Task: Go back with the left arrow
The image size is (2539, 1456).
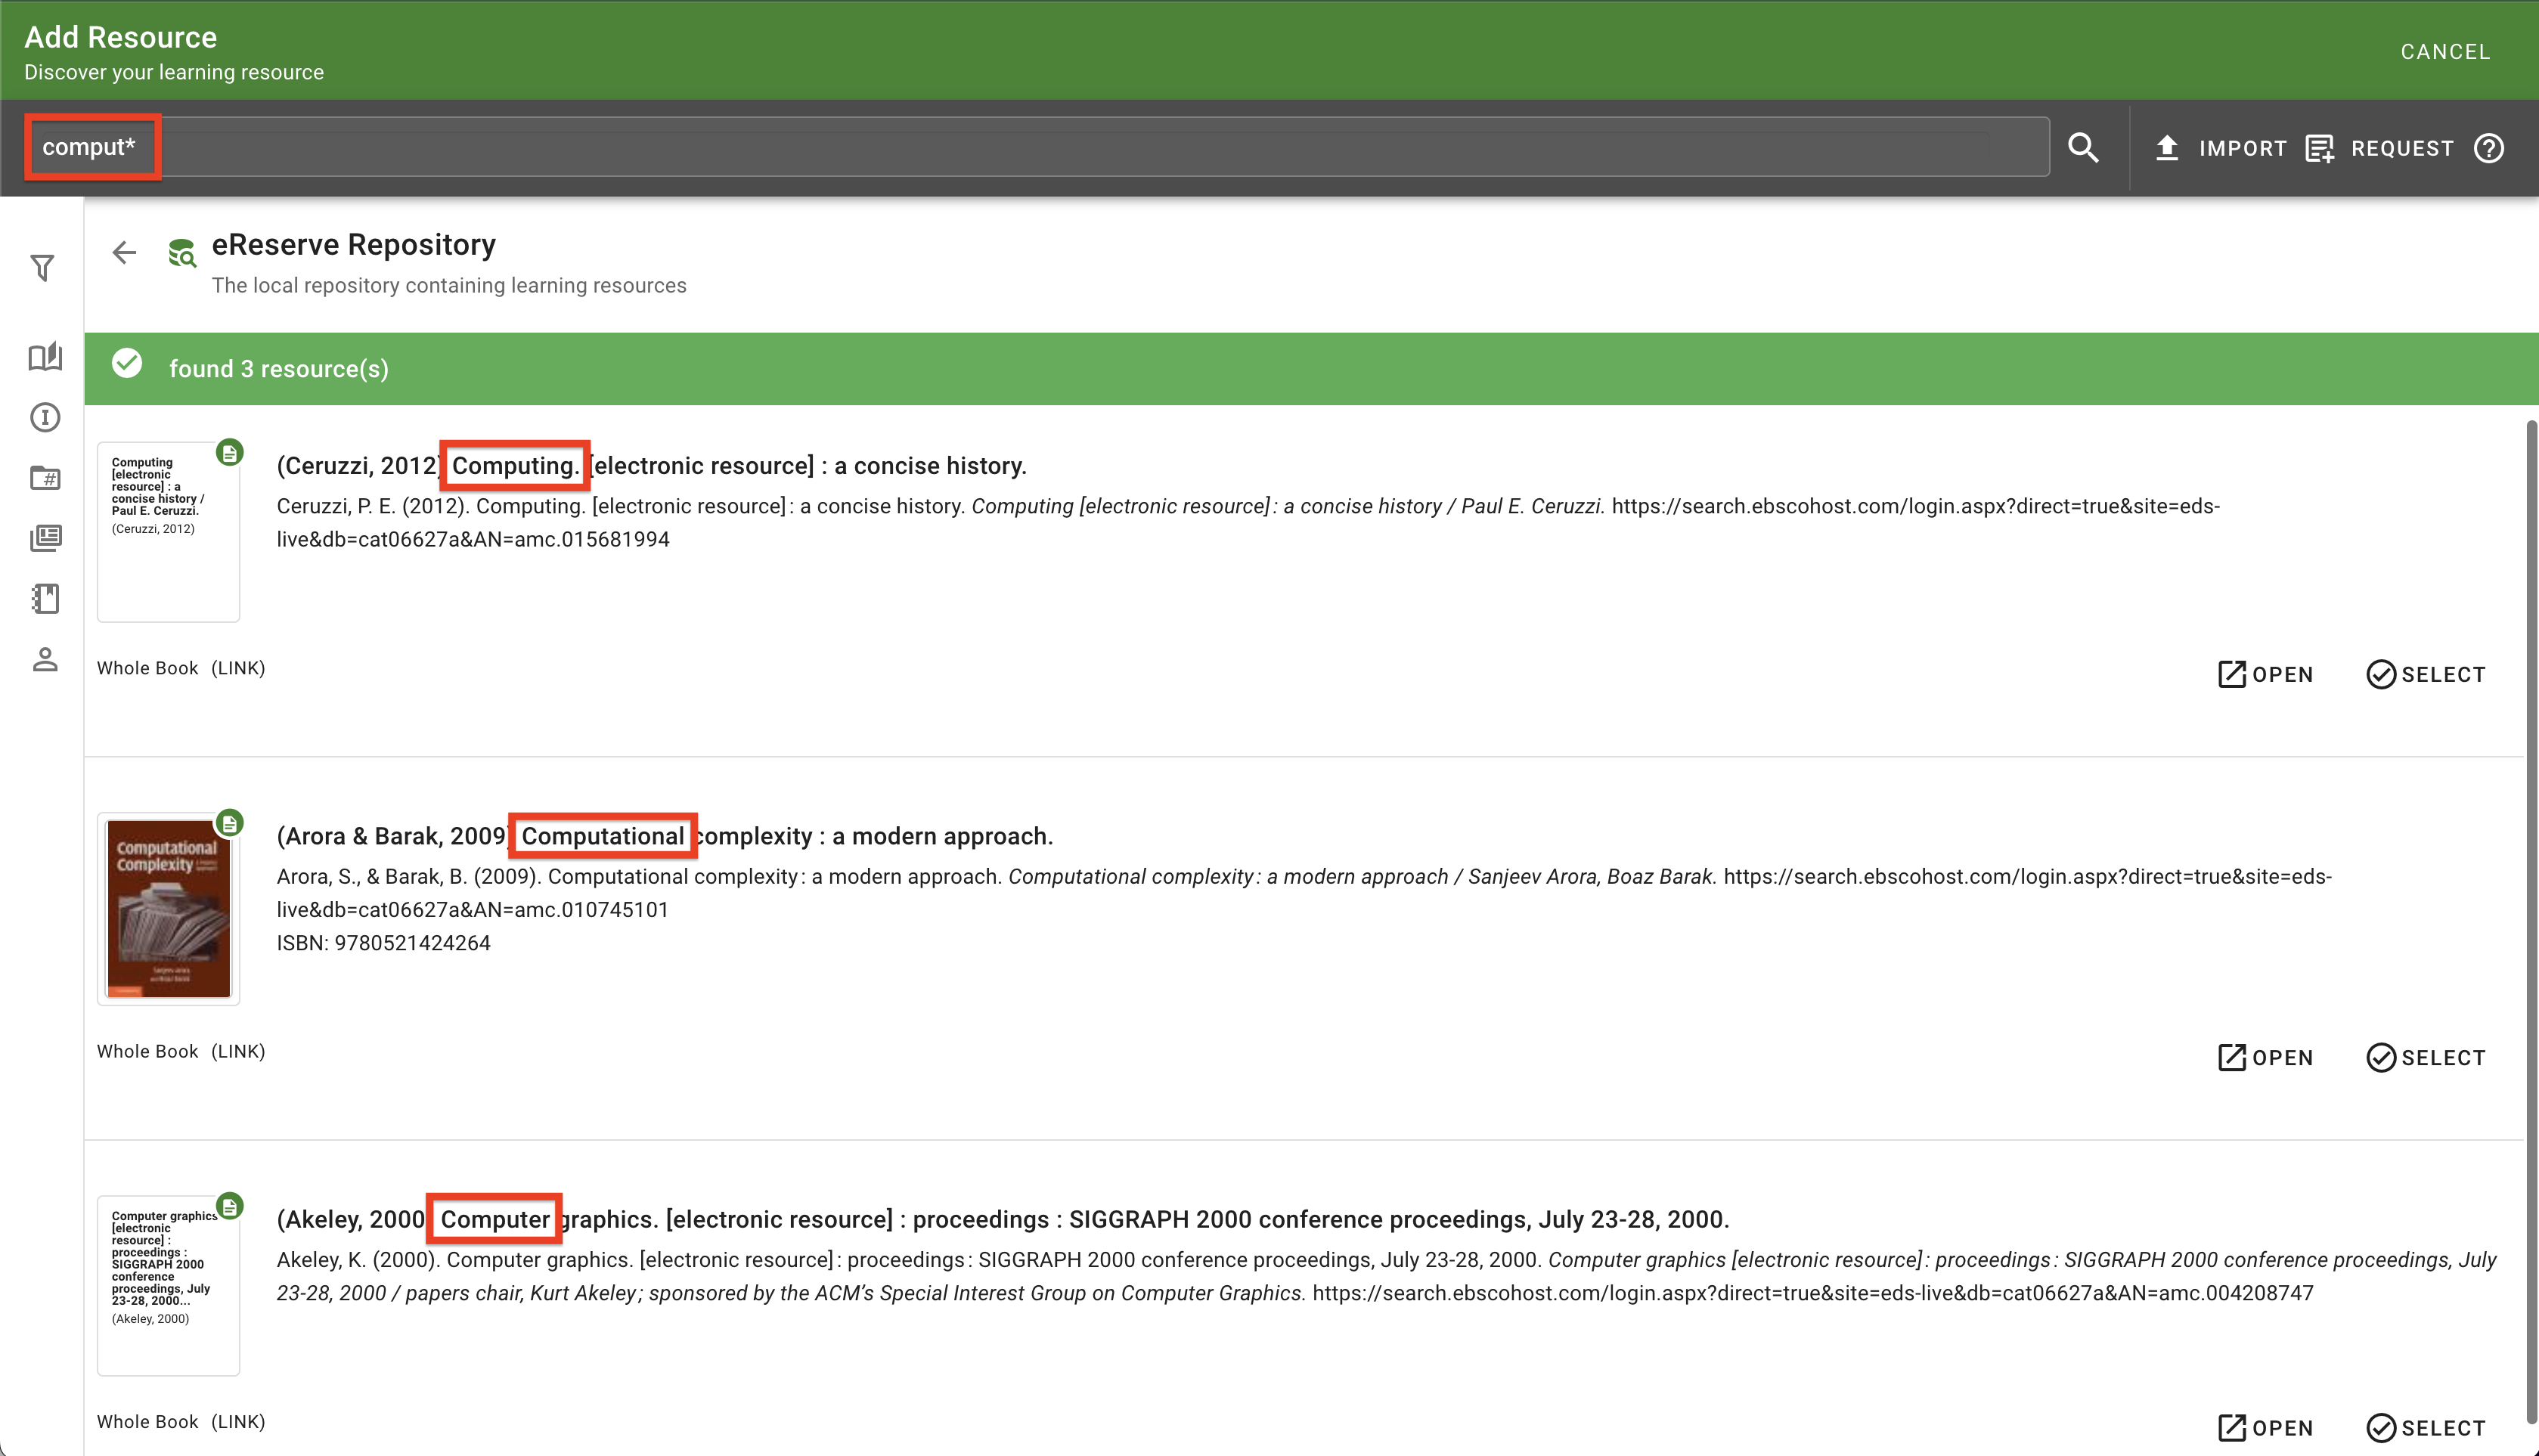Action: point(124,252)
